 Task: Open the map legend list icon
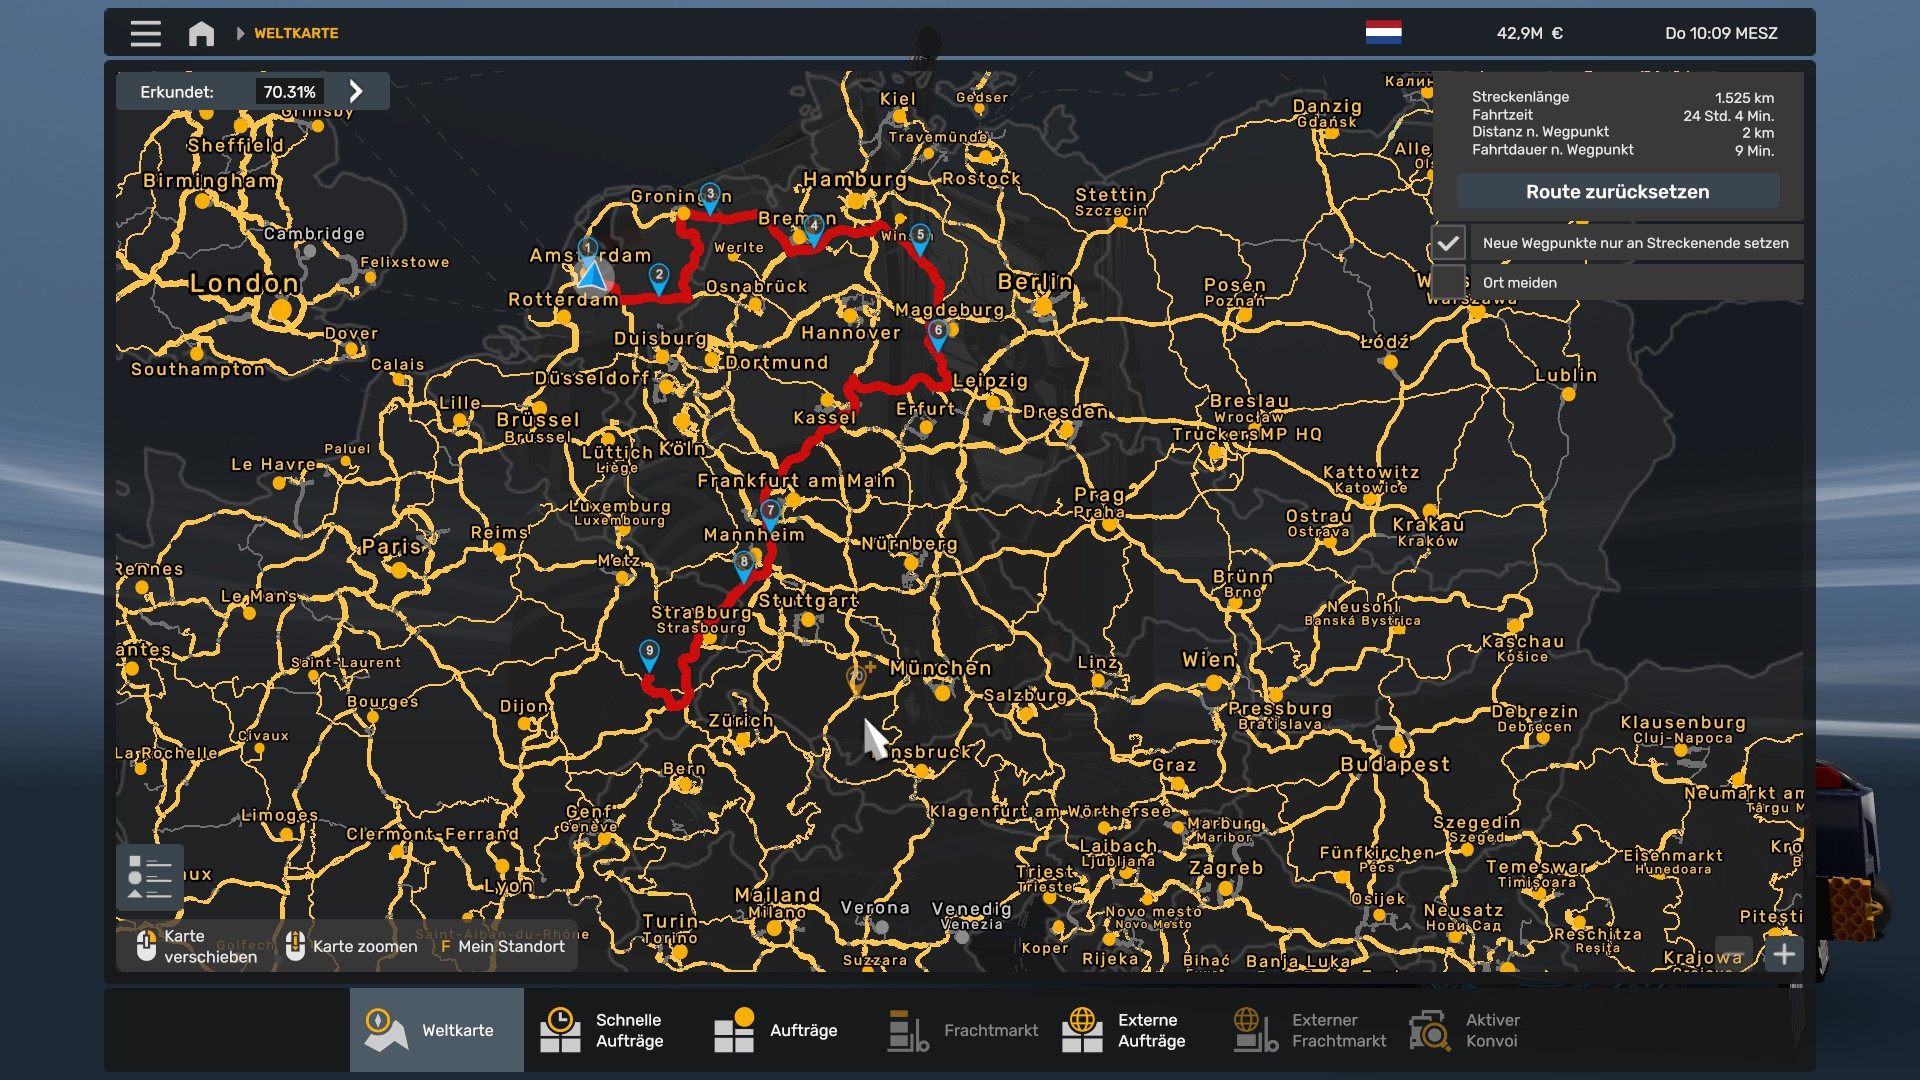pos(150,877)
